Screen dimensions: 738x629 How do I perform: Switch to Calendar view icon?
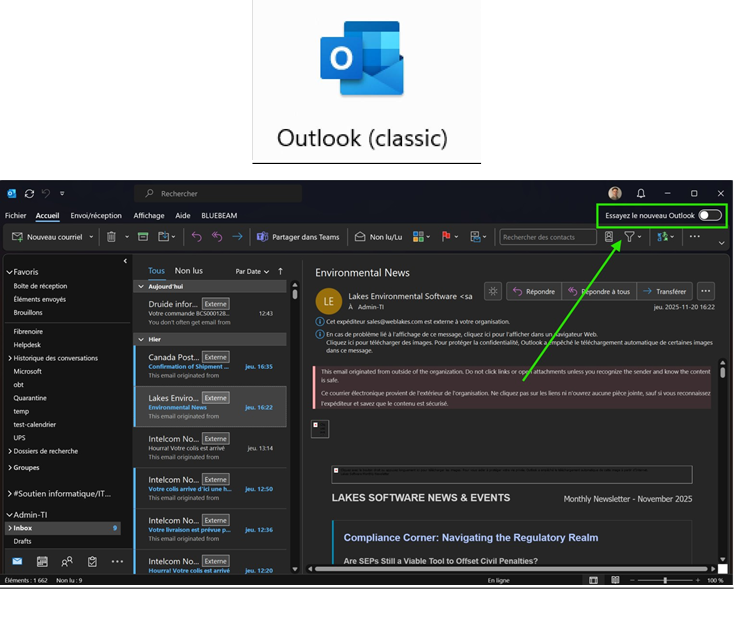point(42,561)
